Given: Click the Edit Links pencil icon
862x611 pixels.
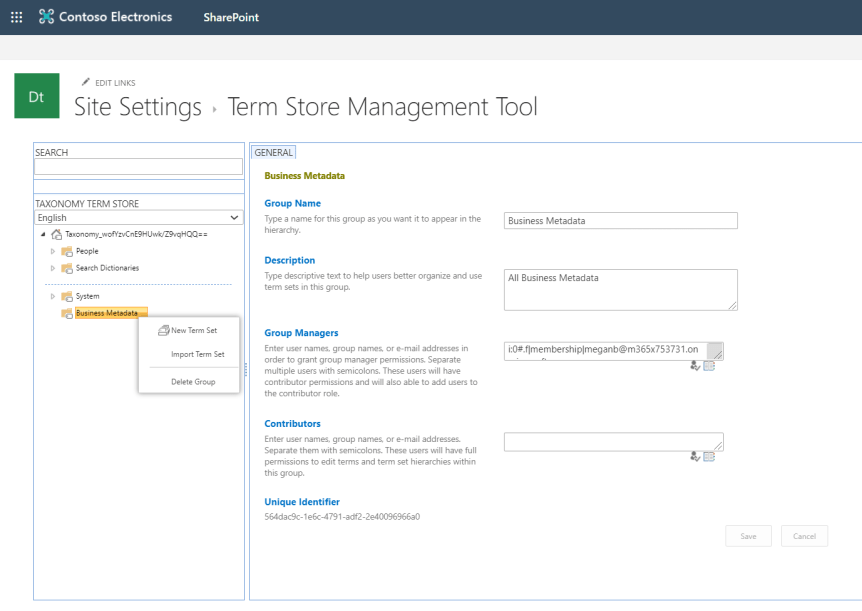Looking at the screenshot, I should tap(86, 82).
